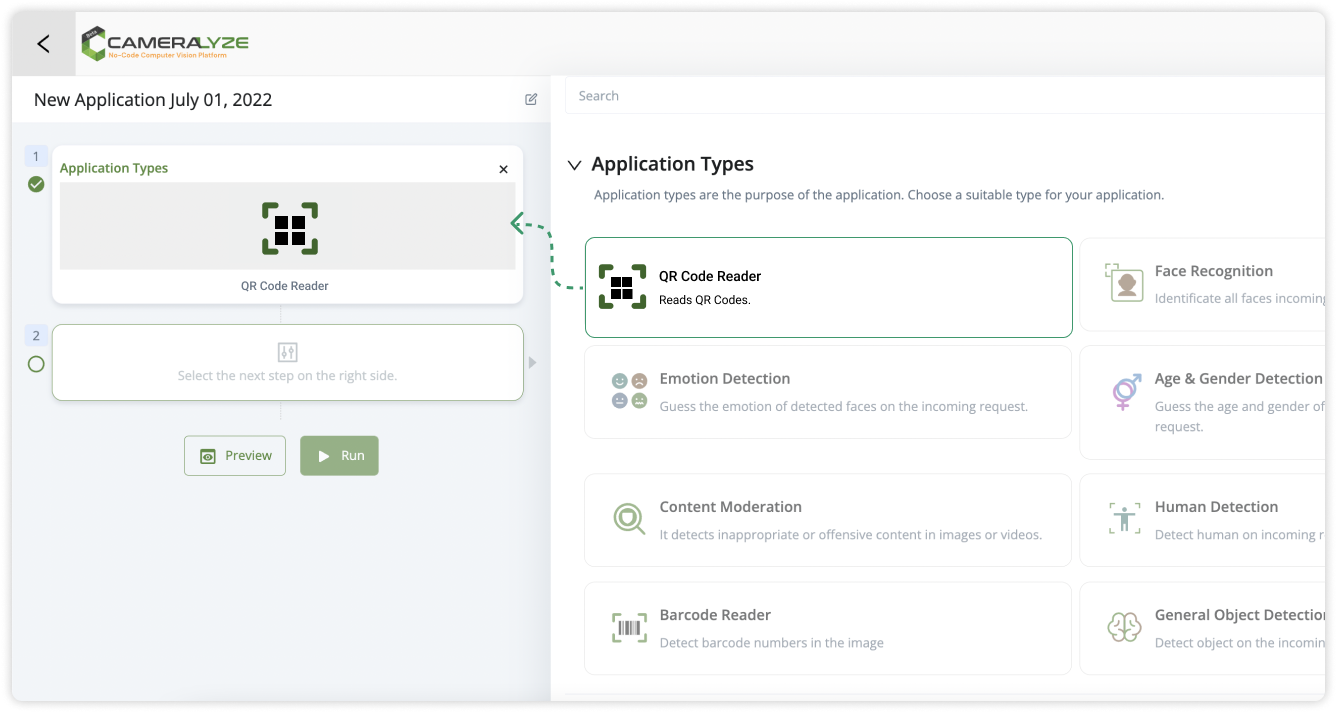The width and height of the screenshot is (1337, 713).
Task: Click the Age & Gender Detection icon
Action: 1126,391
